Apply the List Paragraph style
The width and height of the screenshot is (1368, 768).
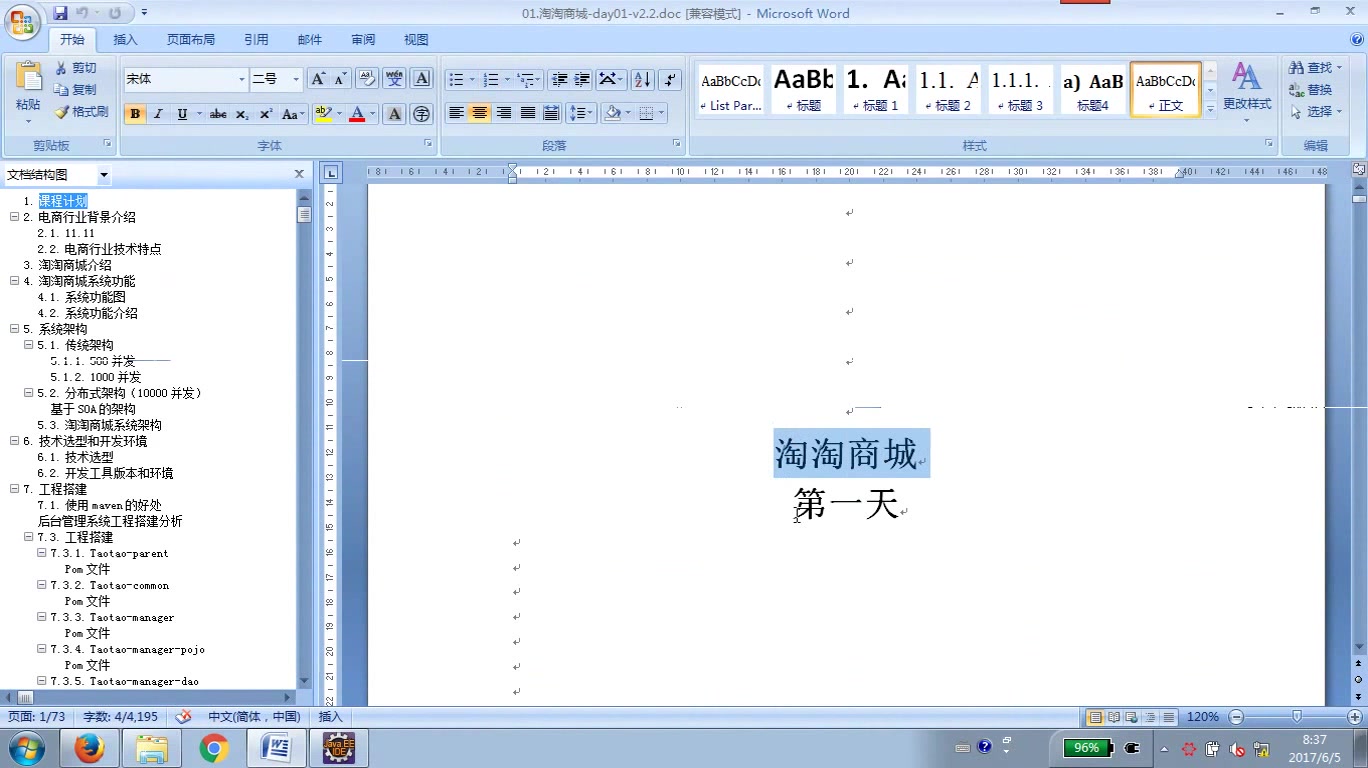730,90
